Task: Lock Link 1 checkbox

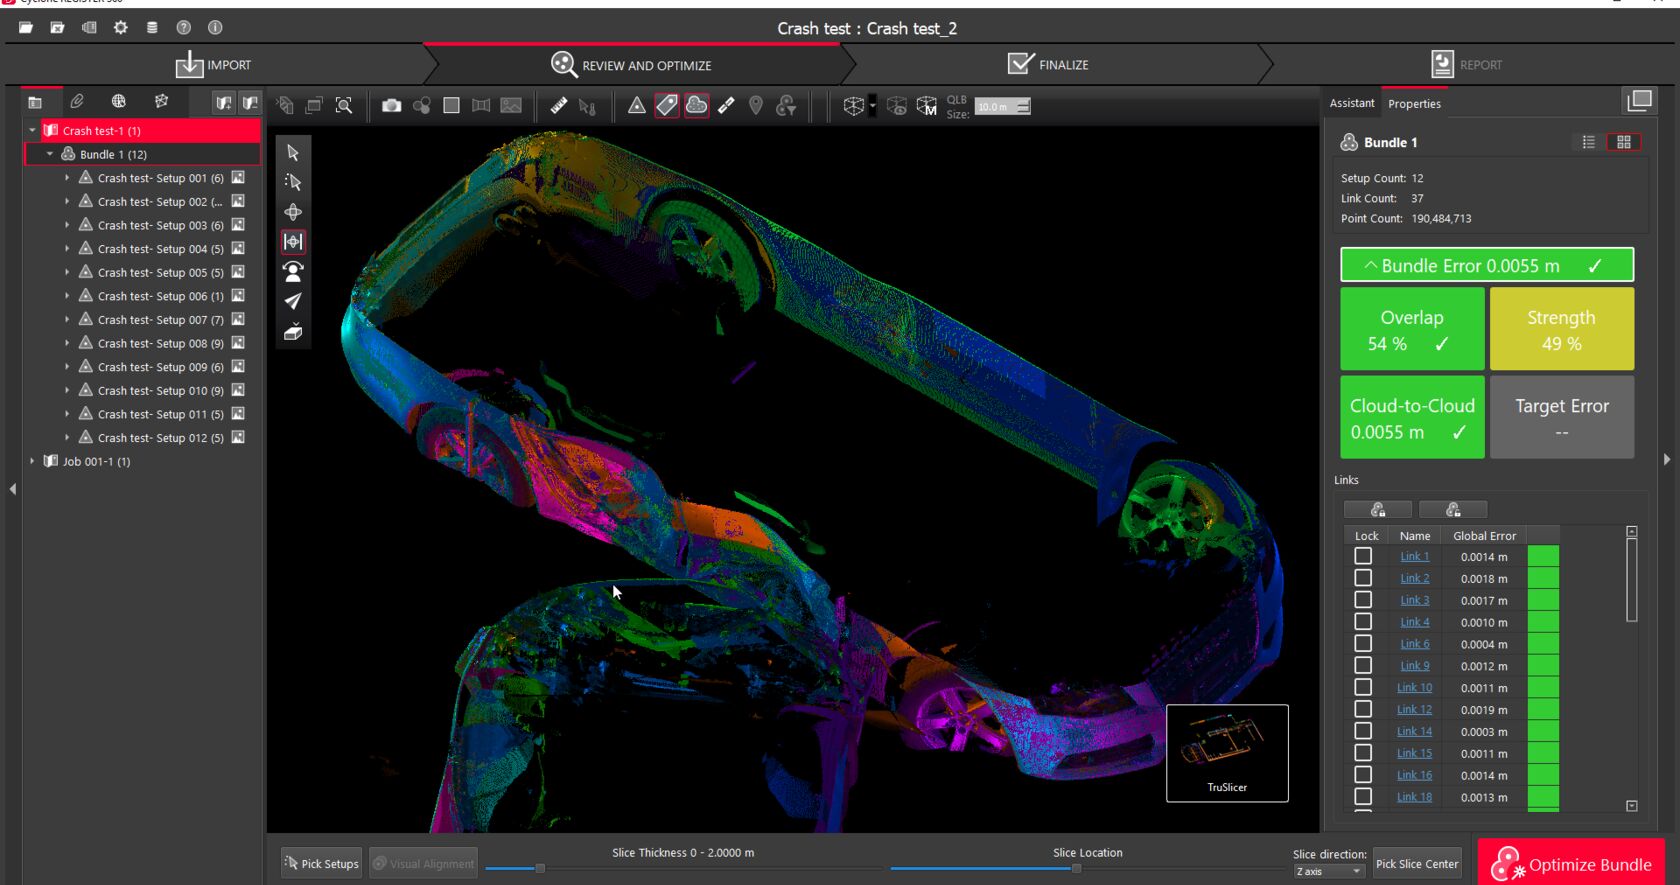Action: coord(1362,556)
